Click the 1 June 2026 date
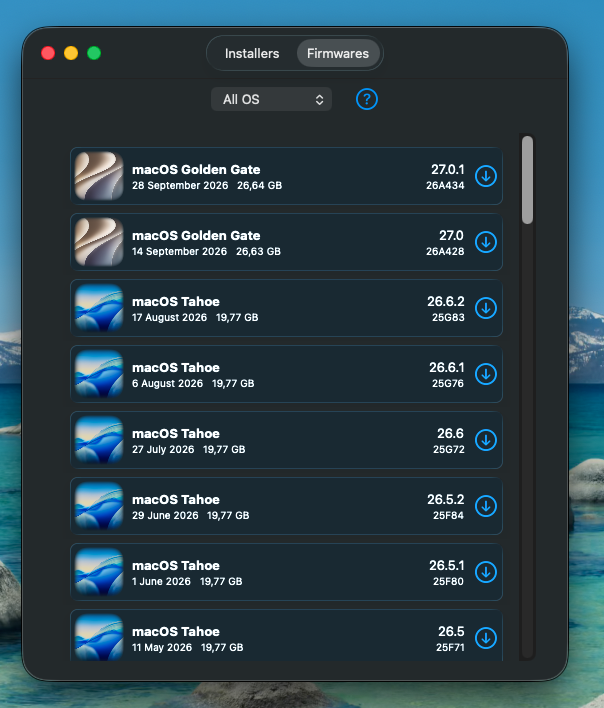 [161, 581]
